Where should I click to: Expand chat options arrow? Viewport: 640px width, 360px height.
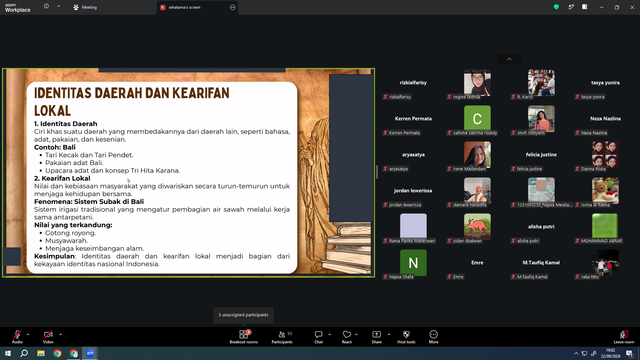[x=329, y=334]
